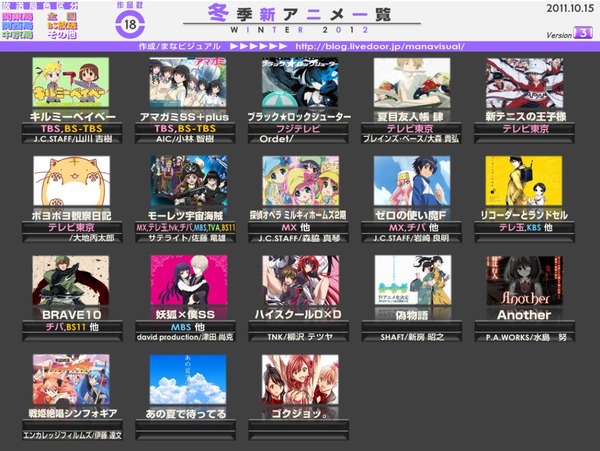Image resolution: width=600 pixels, height=451 pixels.
Task: Click the モーレツ宇宙海賊 thumbnail
Action: (189, 181)
